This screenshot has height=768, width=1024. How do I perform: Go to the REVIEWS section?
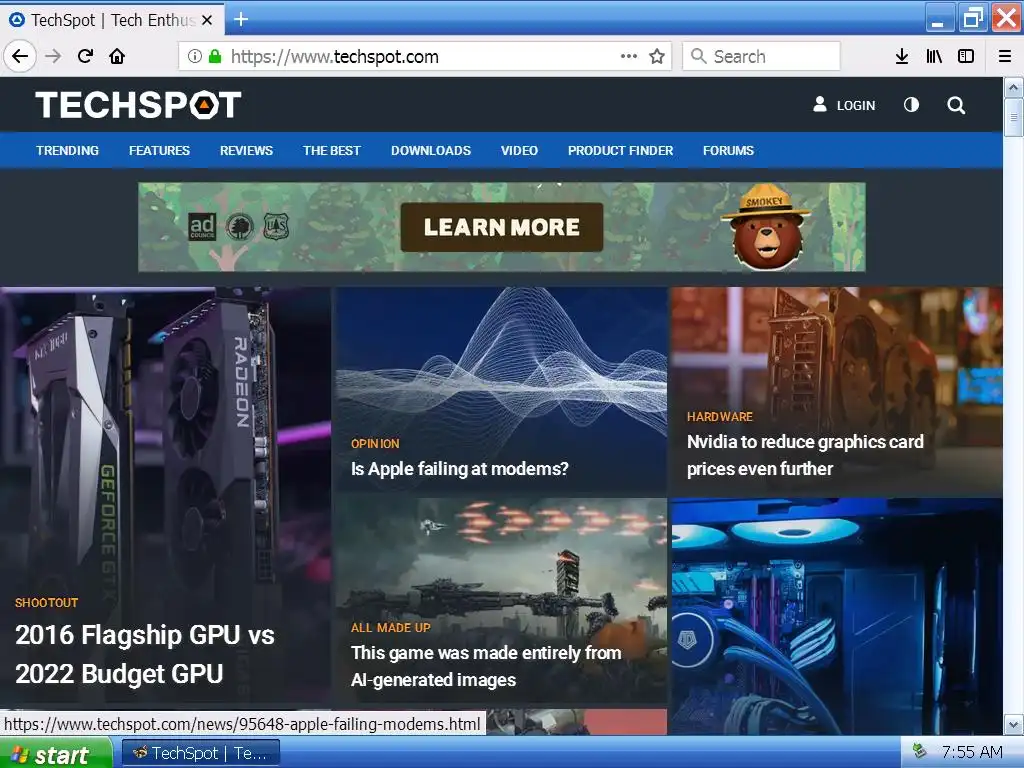pyautogui.click(x=246, y=151)
